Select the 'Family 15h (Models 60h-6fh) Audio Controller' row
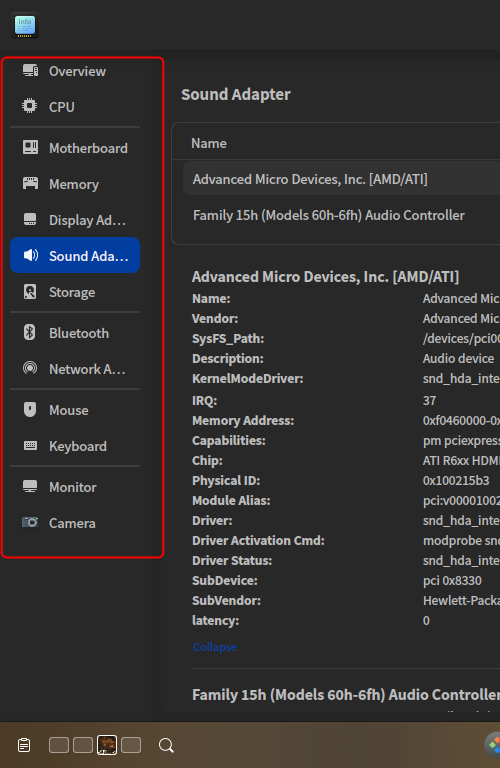The image size is (500, 768). (x=341, y=216)
